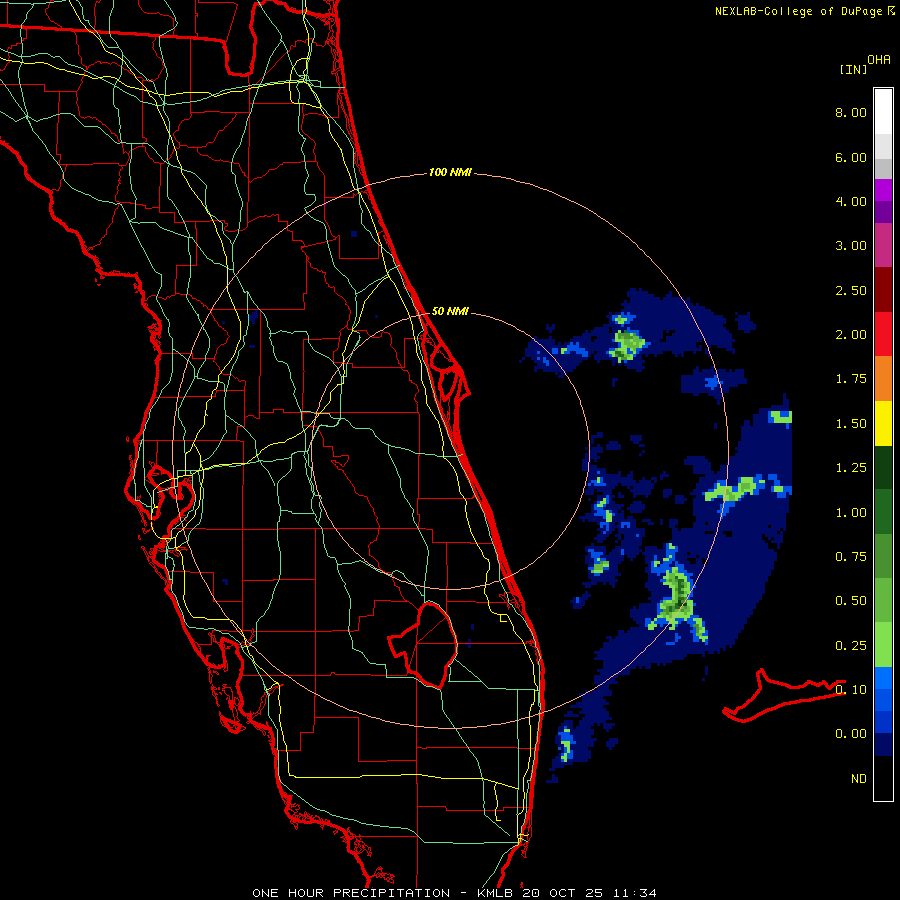Click the ONE HOUR PRECIPITATION title text
The width and height of the screenshot is (900, 900).
(351, 893)
